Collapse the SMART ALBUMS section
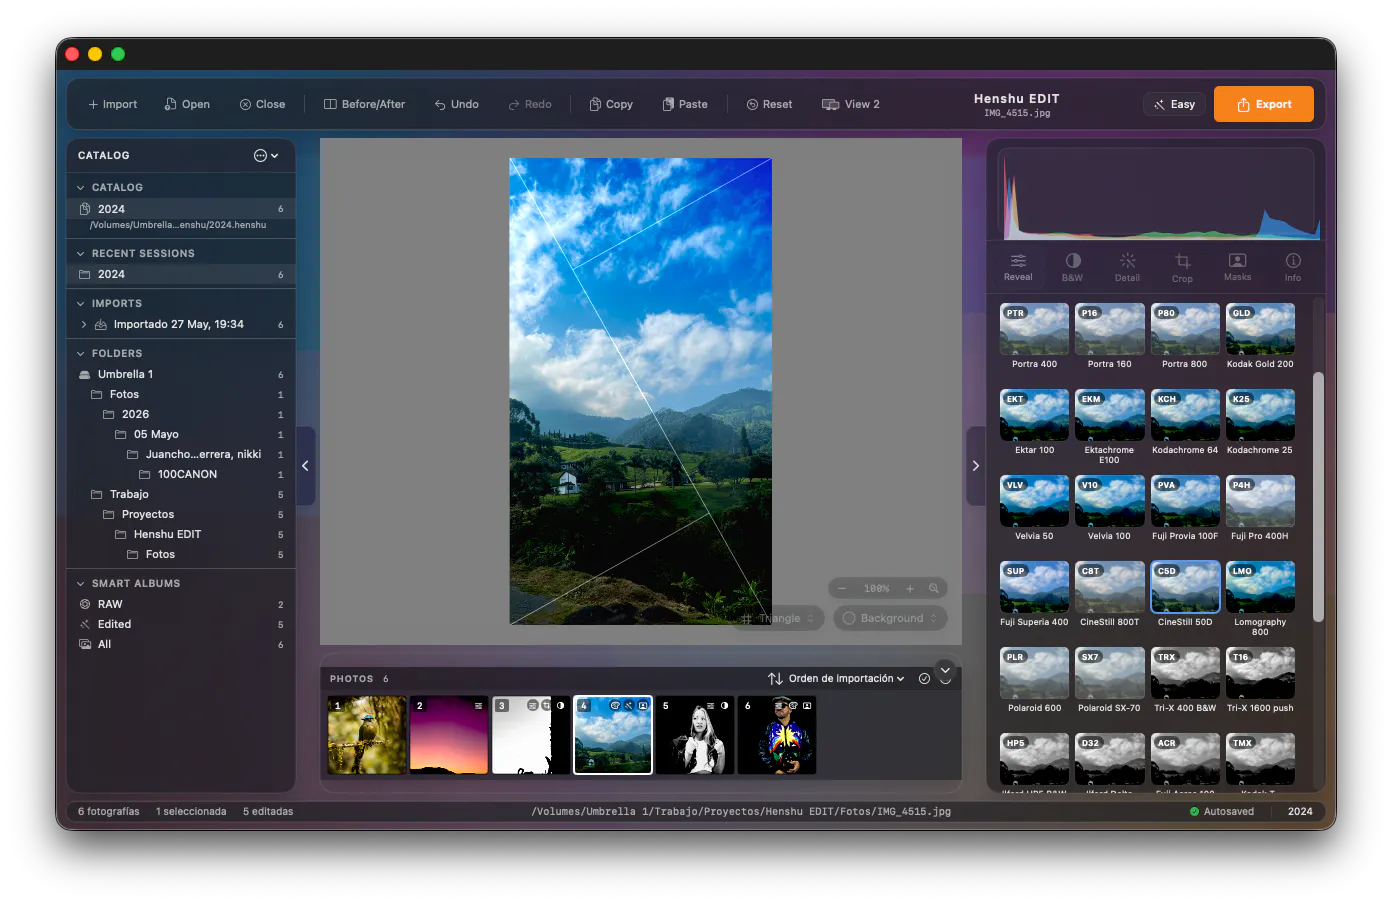Viewport: 1392px width, 904px height. point(81,584)
